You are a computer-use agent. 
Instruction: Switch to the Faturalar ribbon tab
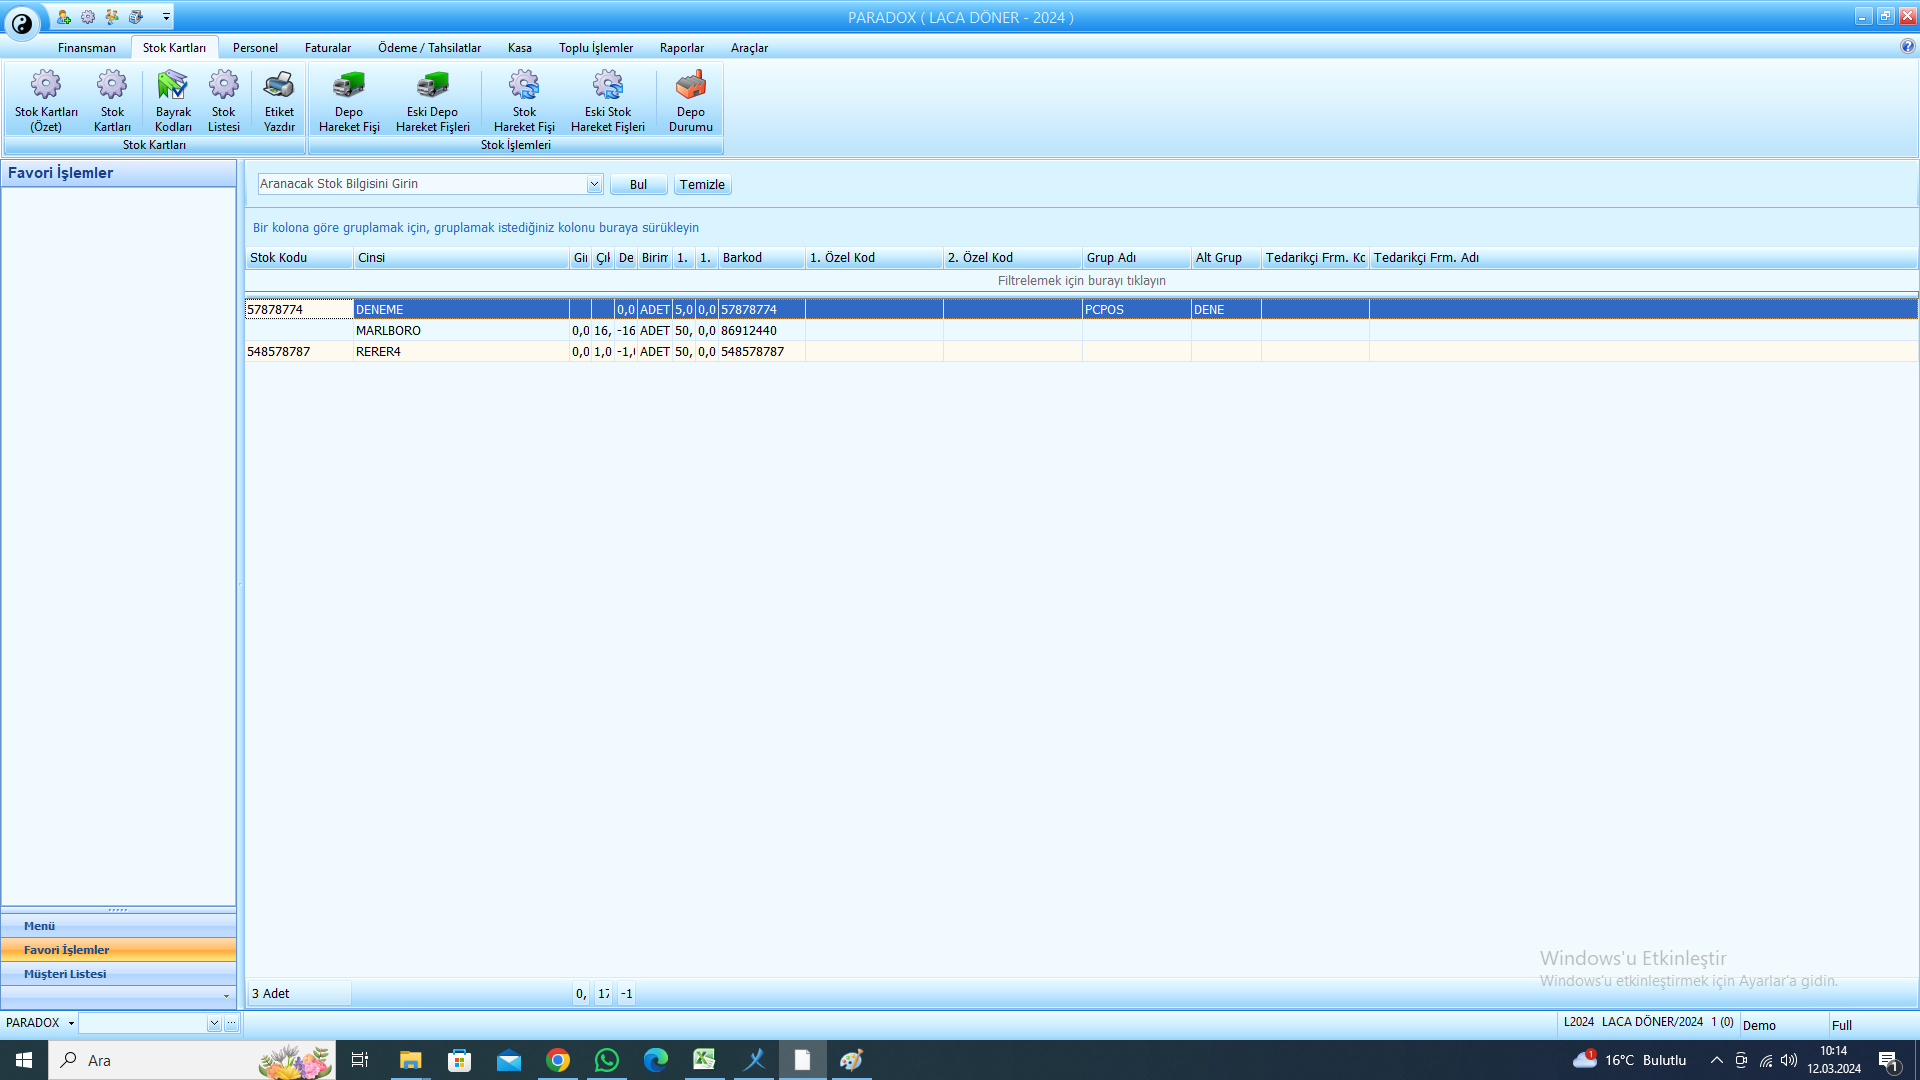pos(328,48)
